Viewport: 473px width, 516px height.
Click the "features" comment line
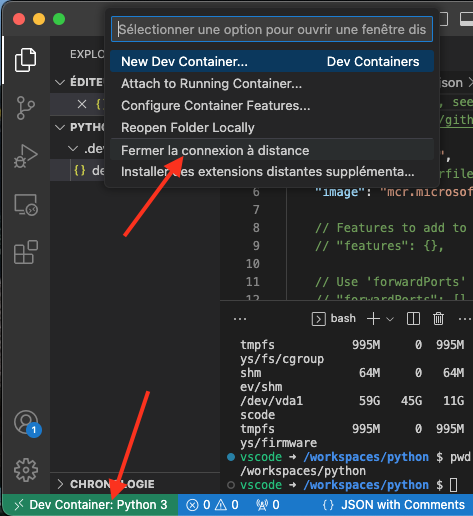pos(380,246)
